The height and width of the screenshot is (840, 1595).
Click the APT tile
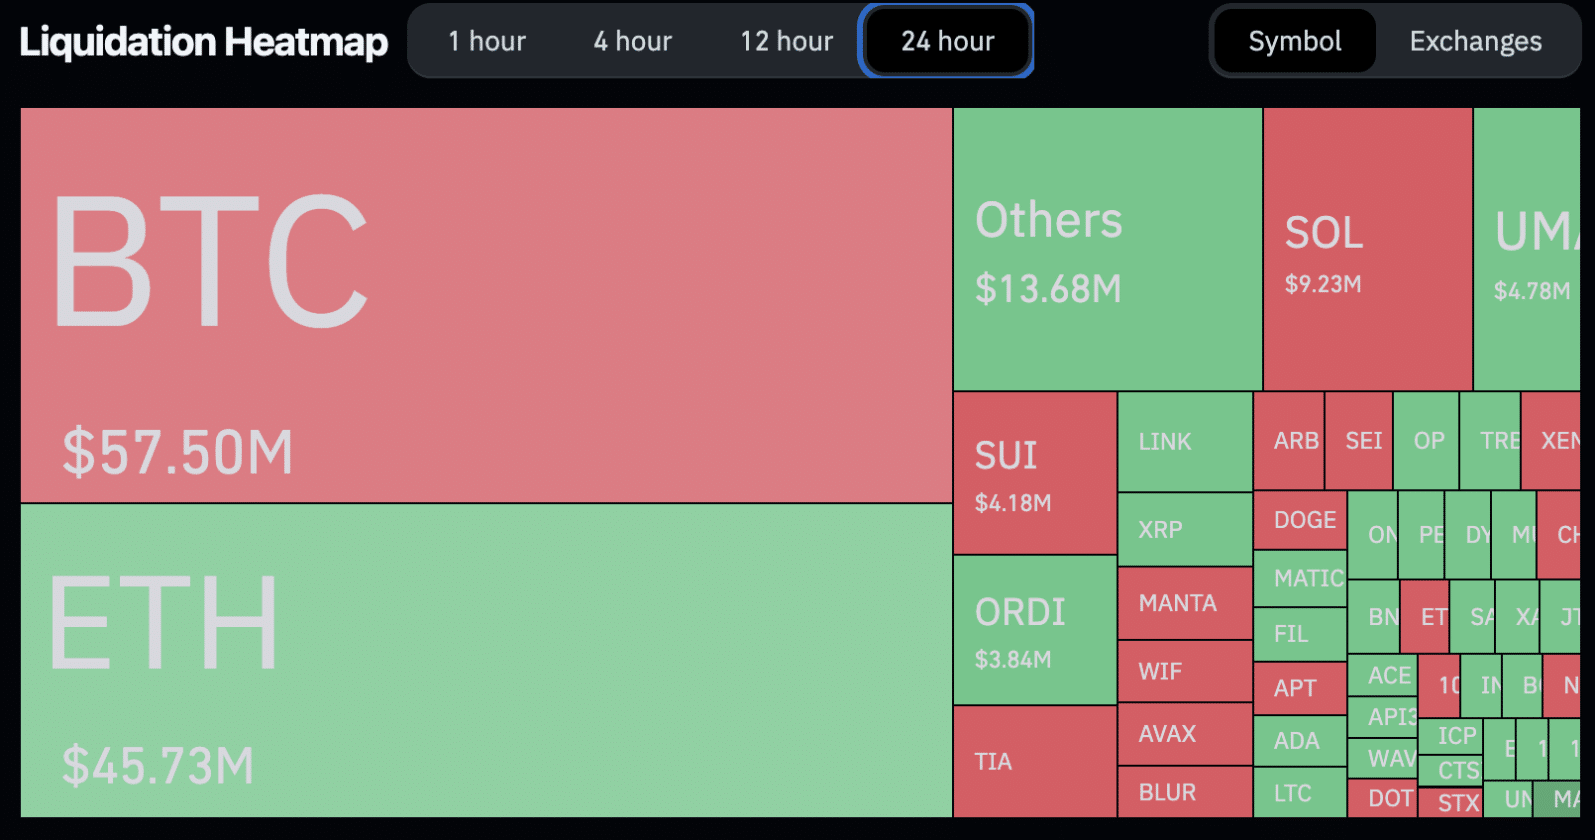[x=1300, y=688]
